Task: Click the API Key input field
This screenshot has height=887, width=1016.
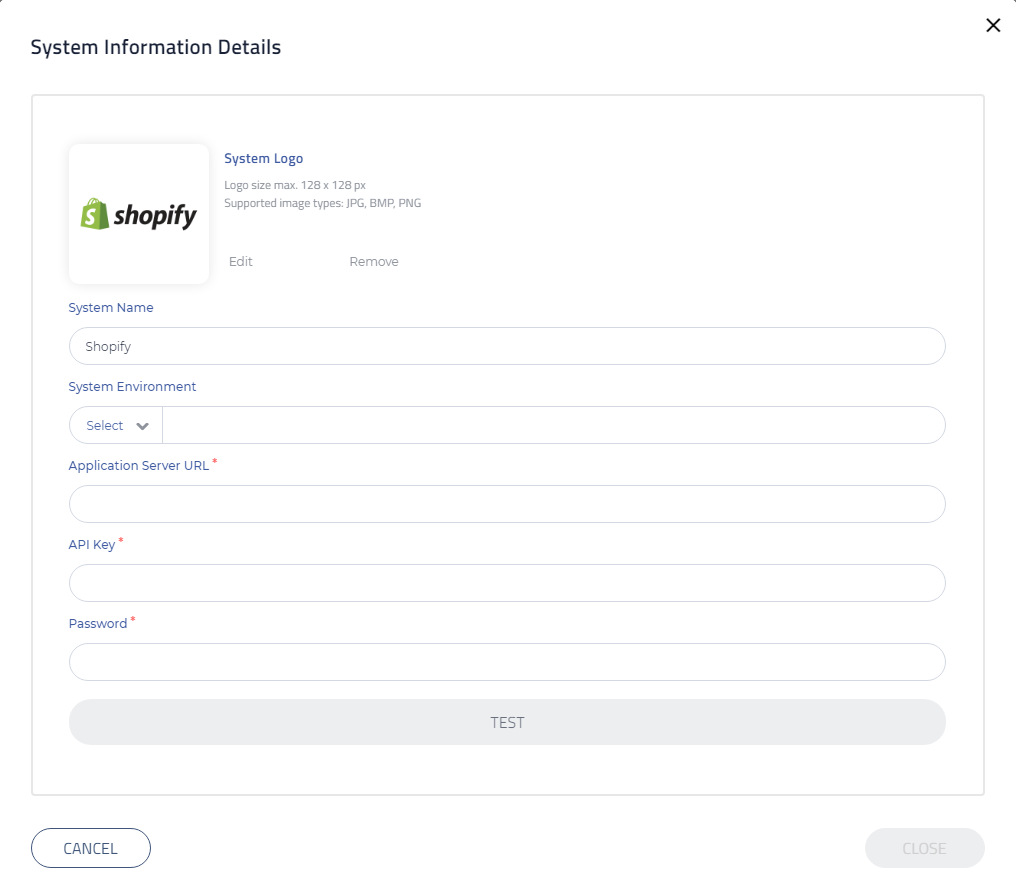Action: coord(507,583)
